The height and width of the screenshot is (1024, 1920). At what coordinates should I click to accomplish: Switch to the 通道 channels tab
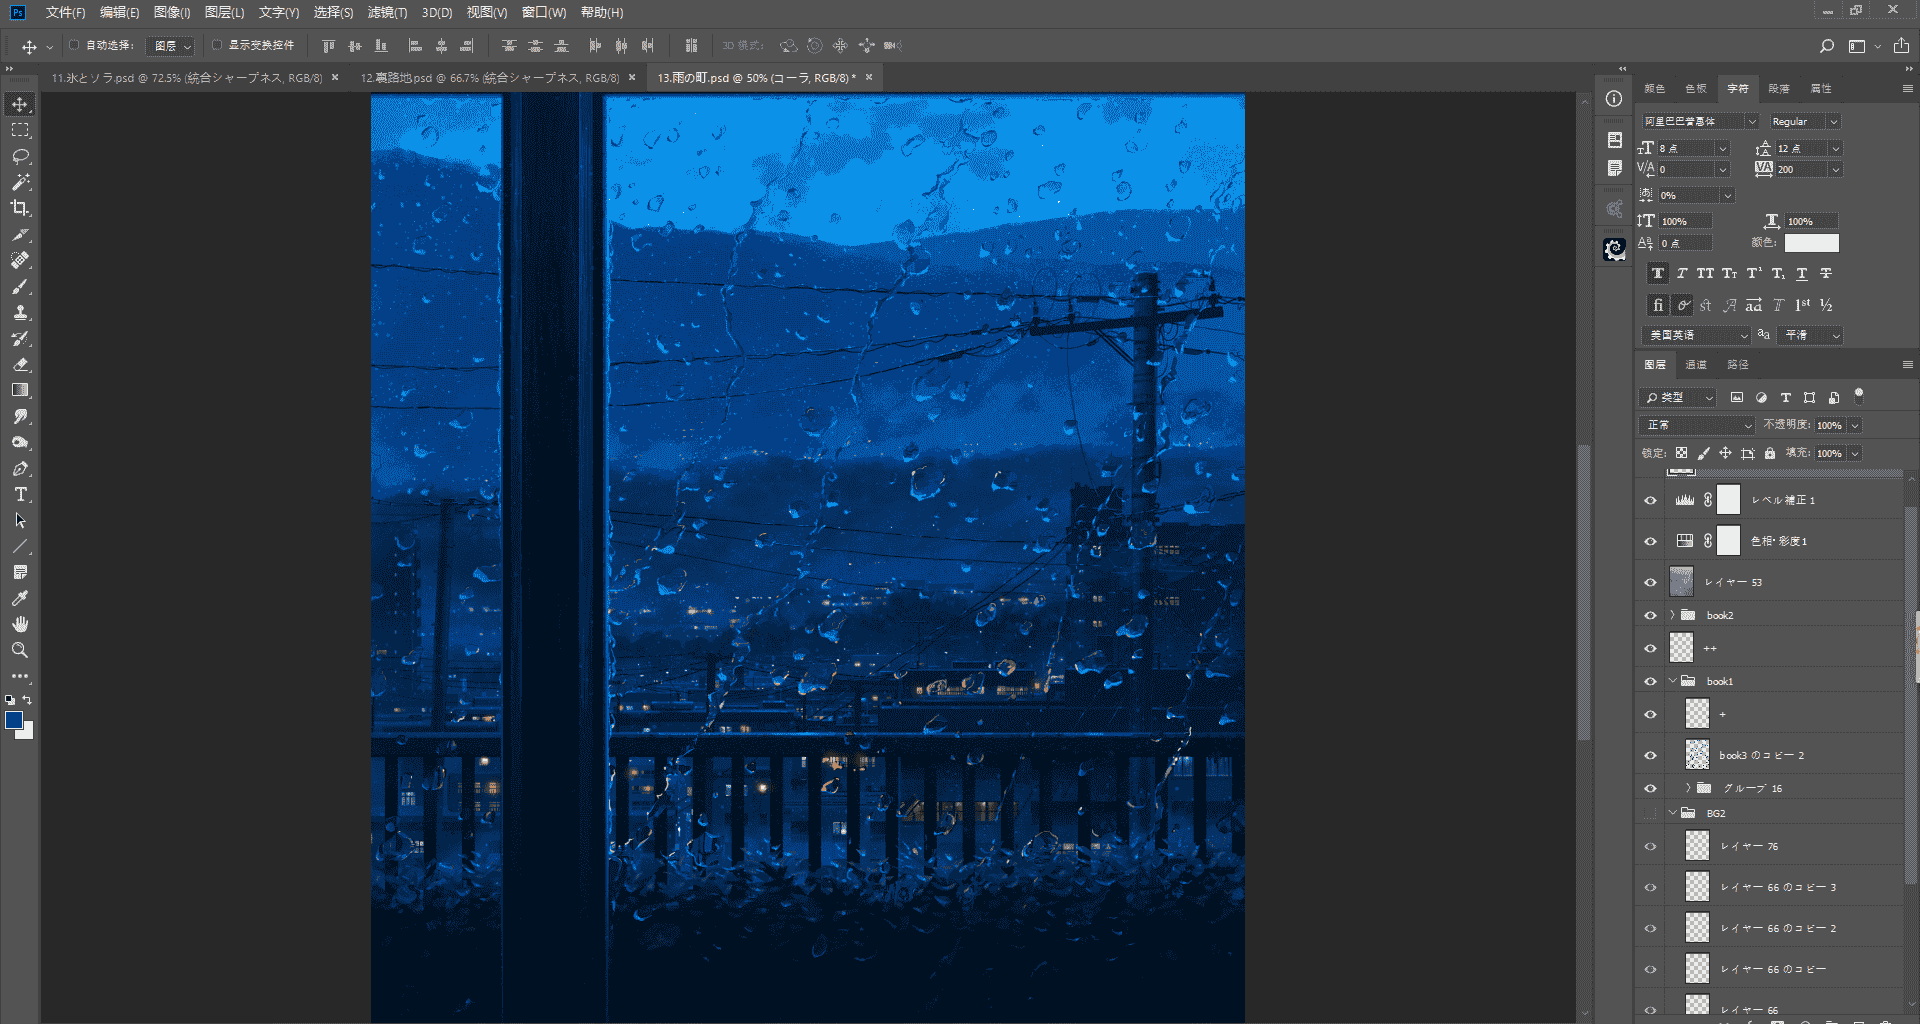click(x=1696, y=365)
